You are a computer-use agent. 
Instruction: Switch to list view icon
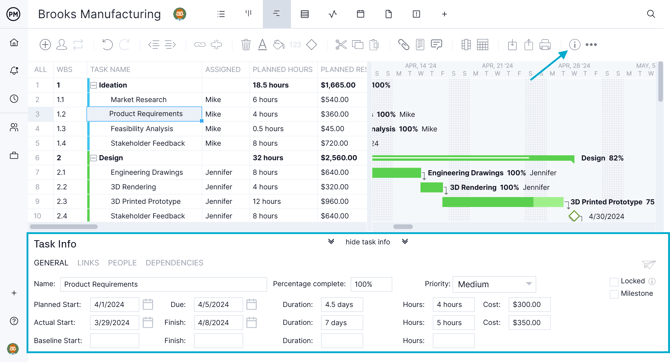[x=221, y=14]
